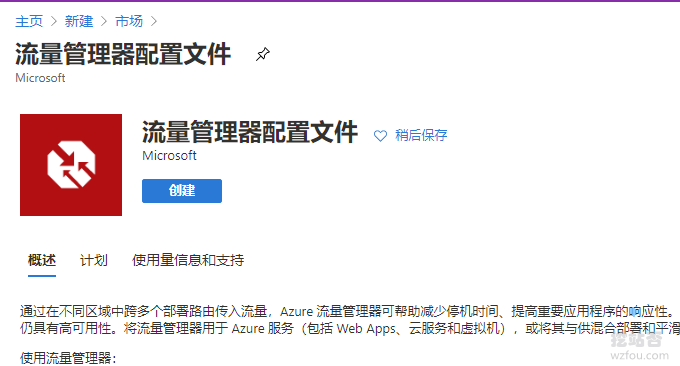Click the heading 流量管理器配置文件 beside the logo

[250, 132]
